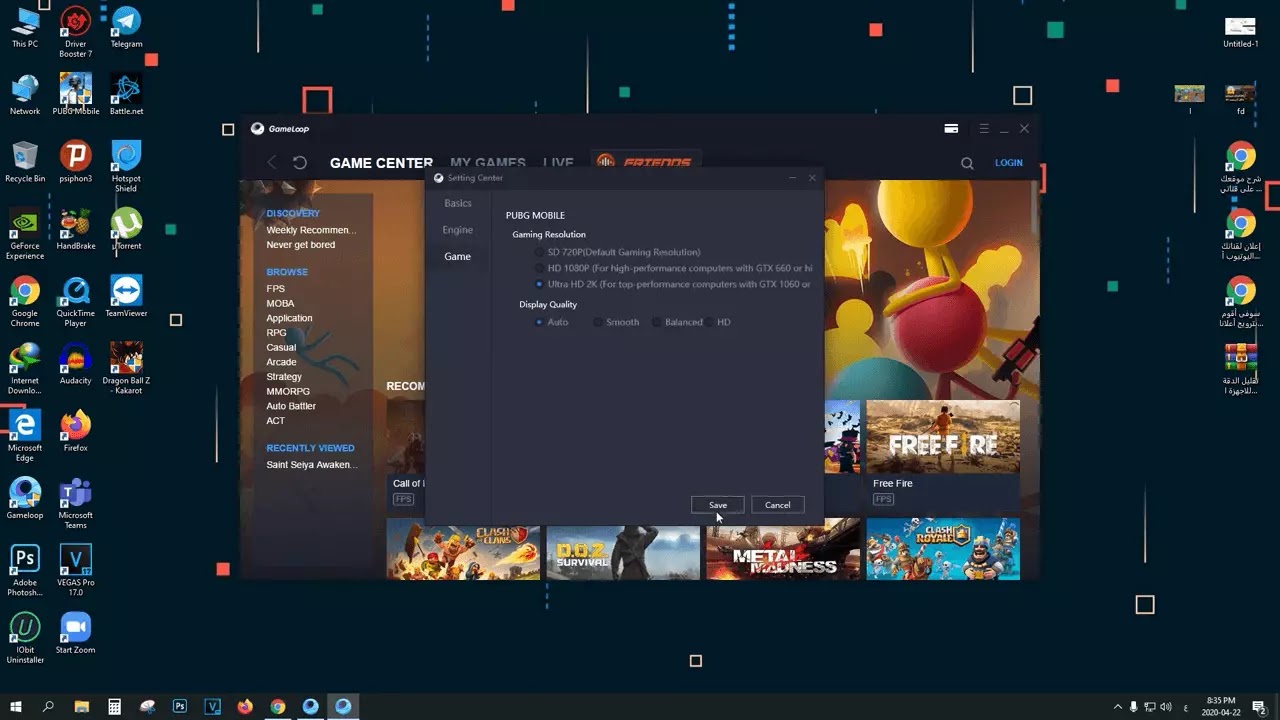
Task: Save the Setting Center changes
Action: [x=718, y=505]
